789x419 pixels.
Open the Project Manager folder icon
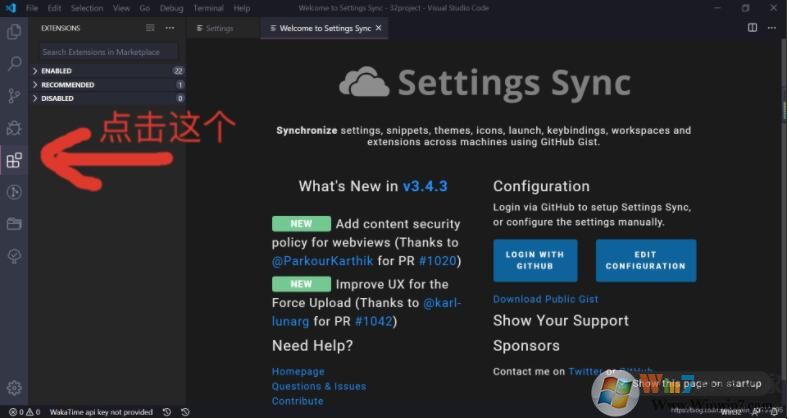point(14,224)
